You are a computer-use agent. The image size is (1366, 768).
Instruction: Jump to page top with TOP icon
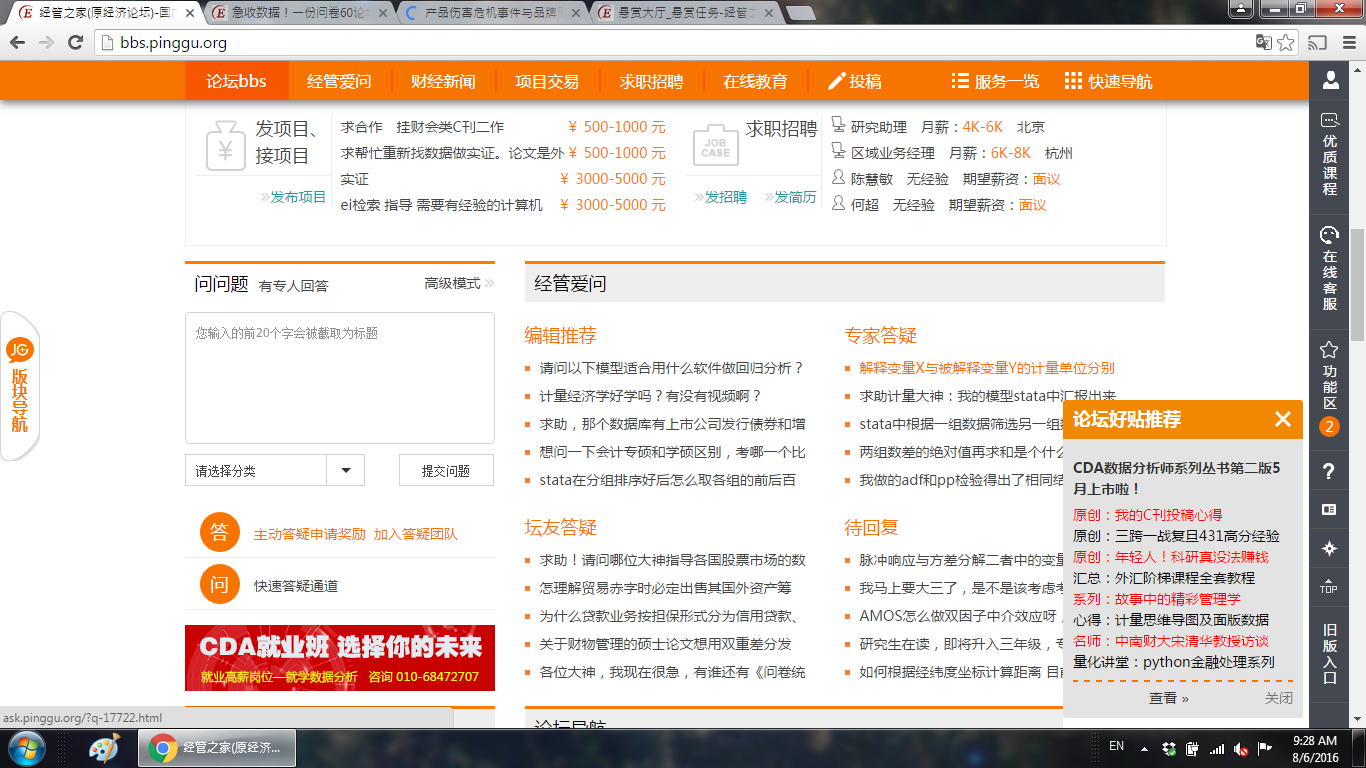(1329, 587)
